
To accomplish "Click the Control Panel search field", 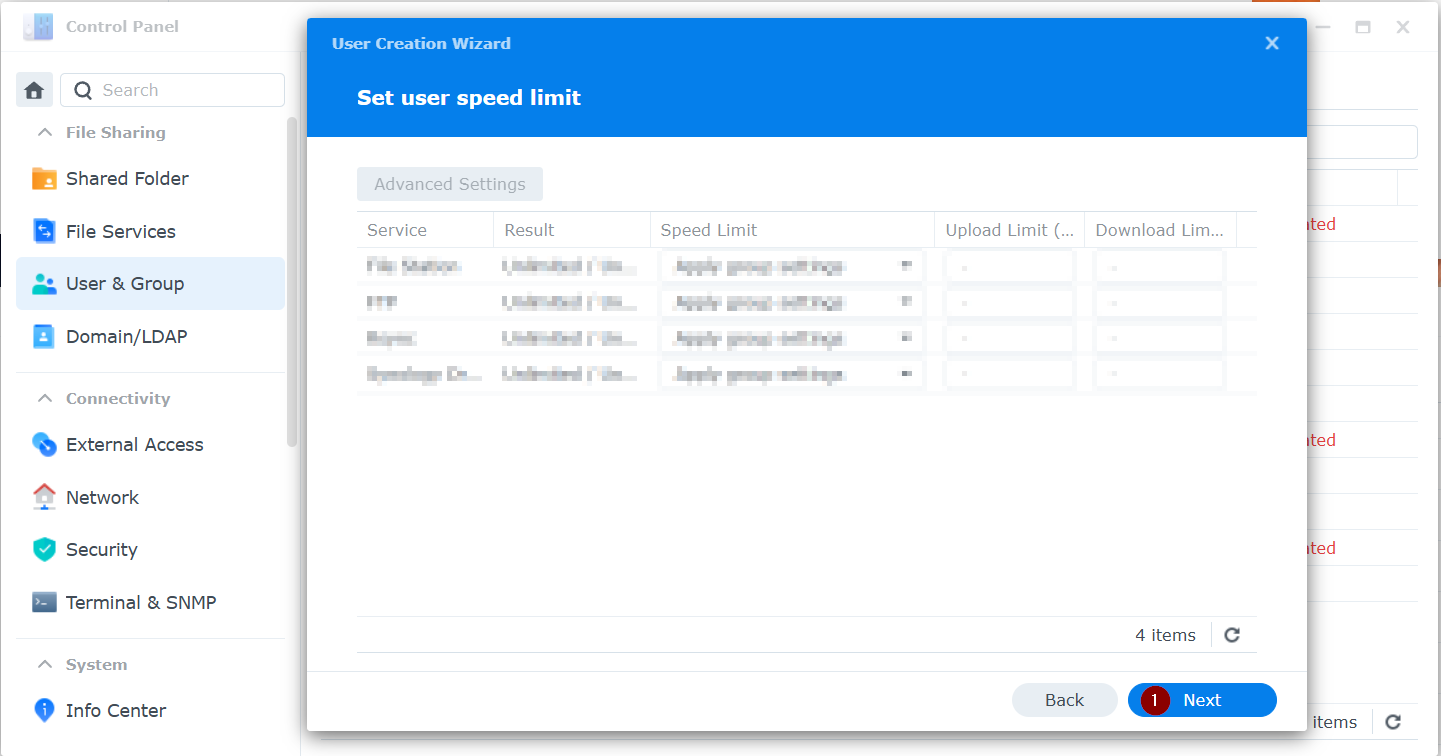I will (x=172, y=90).
